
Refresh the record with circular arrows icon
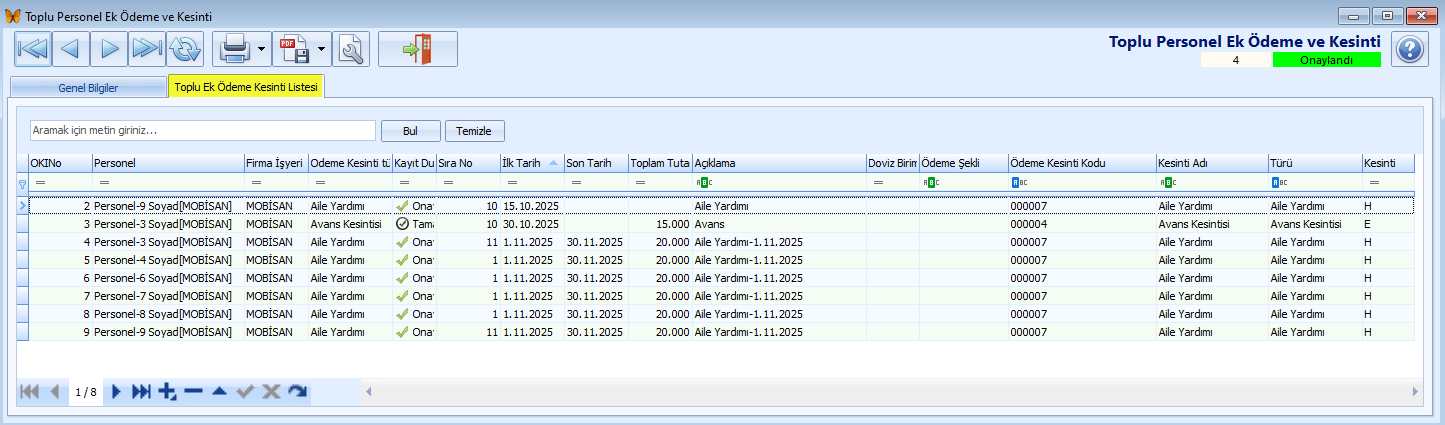(184, 48)
